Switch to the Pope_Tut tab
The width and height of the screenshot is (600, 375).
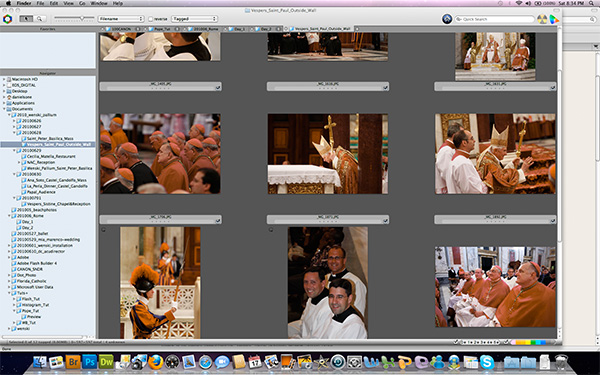pyautogui.click(x=162, y=29)
